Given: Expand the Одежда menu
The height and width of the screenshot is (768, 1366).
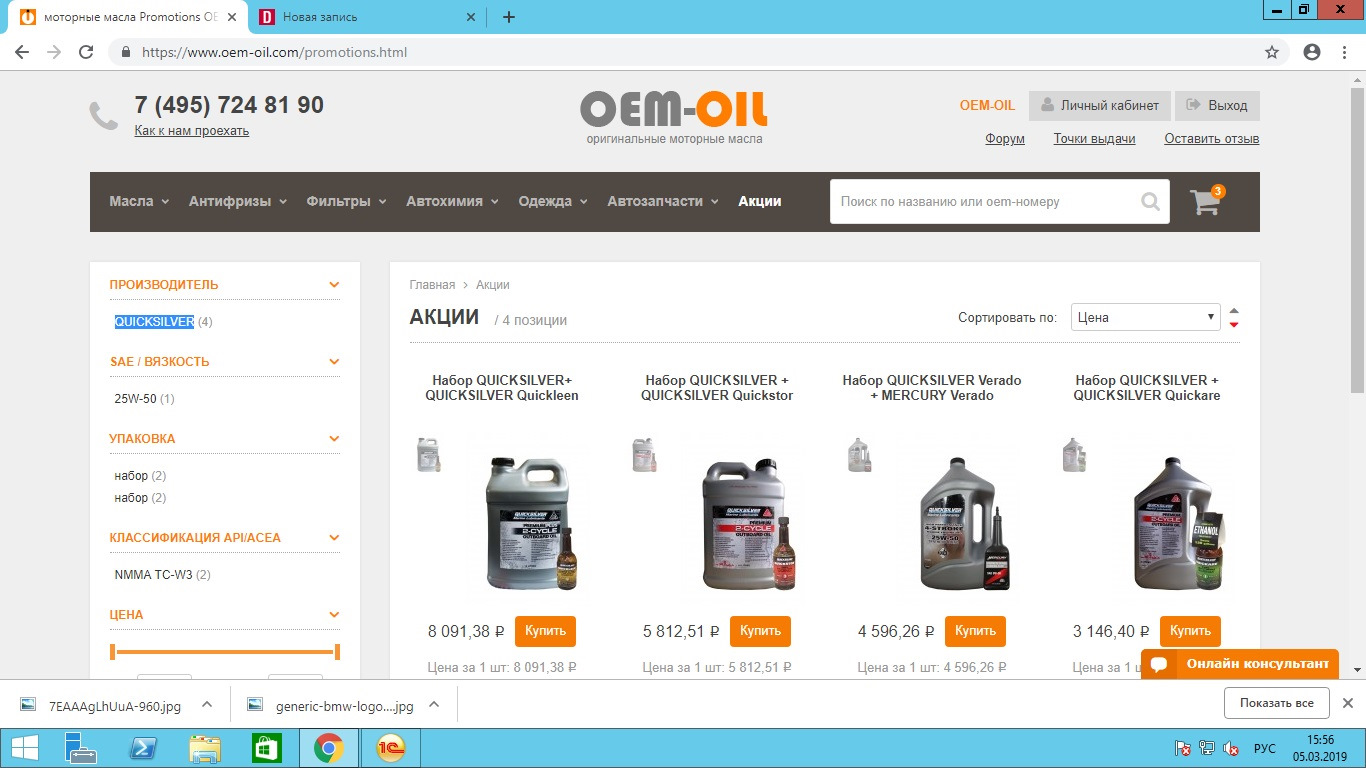Looking at the screenshot, I should pos(553,201).
